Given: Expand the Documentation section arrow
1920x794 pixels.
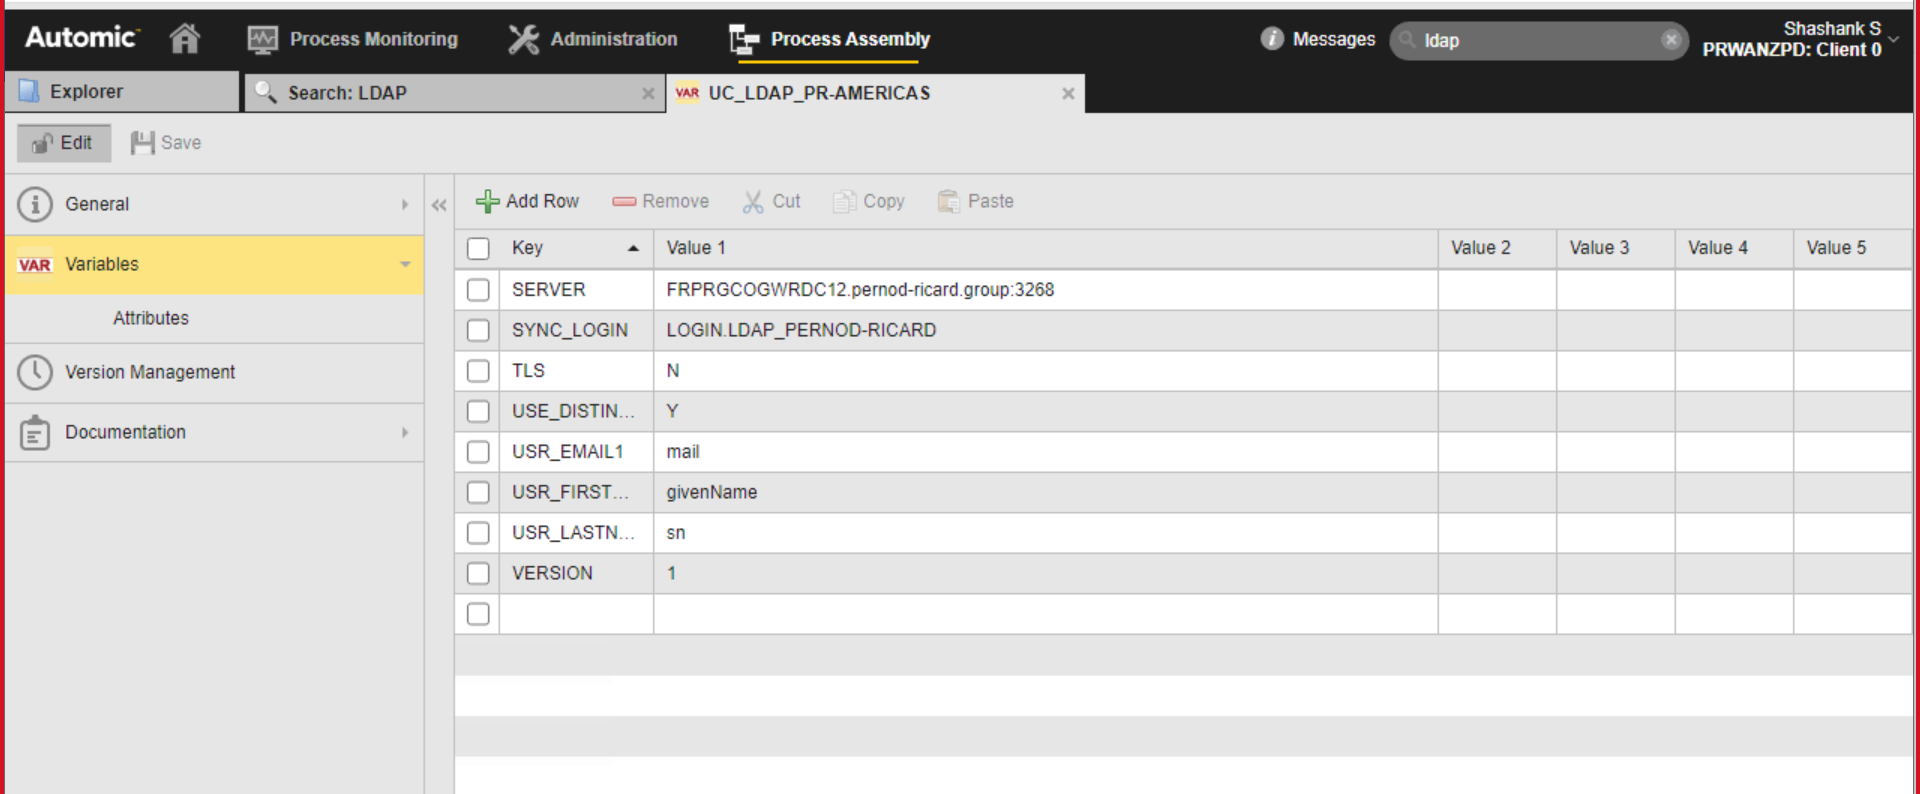Looking at the screenshot, I should pos(405,432).
